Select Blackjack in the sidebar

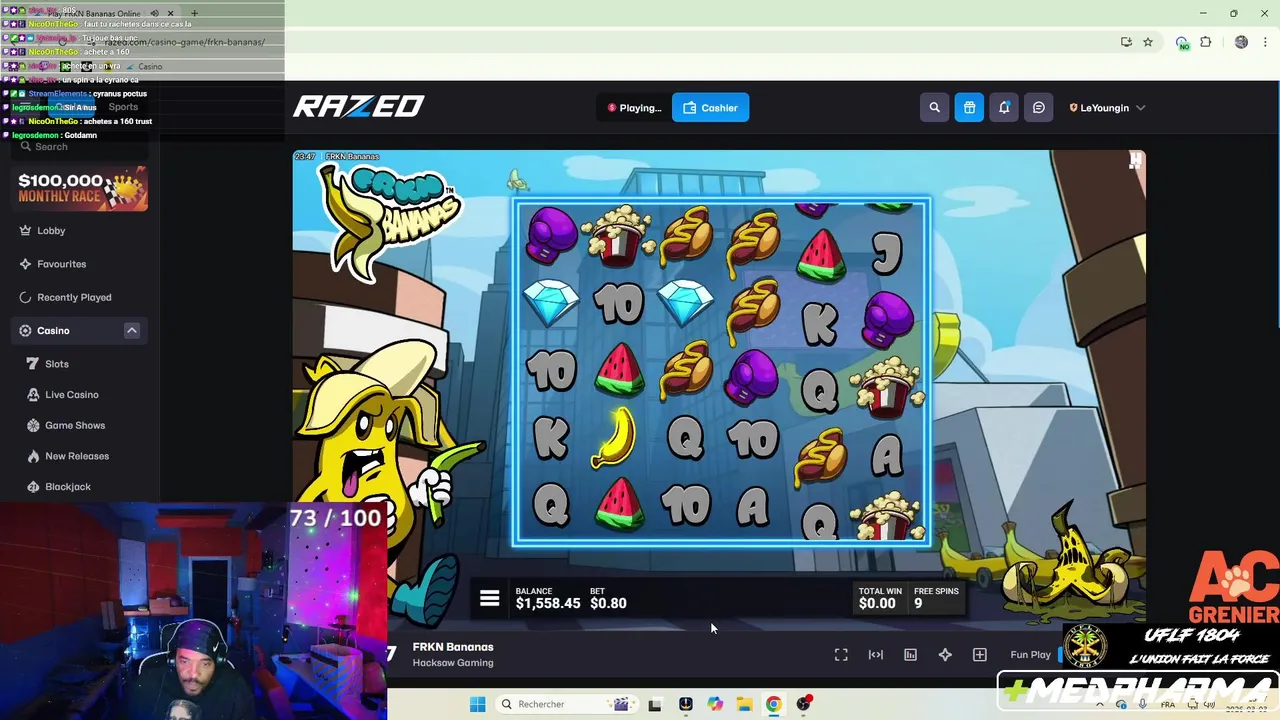pos(68,486)
